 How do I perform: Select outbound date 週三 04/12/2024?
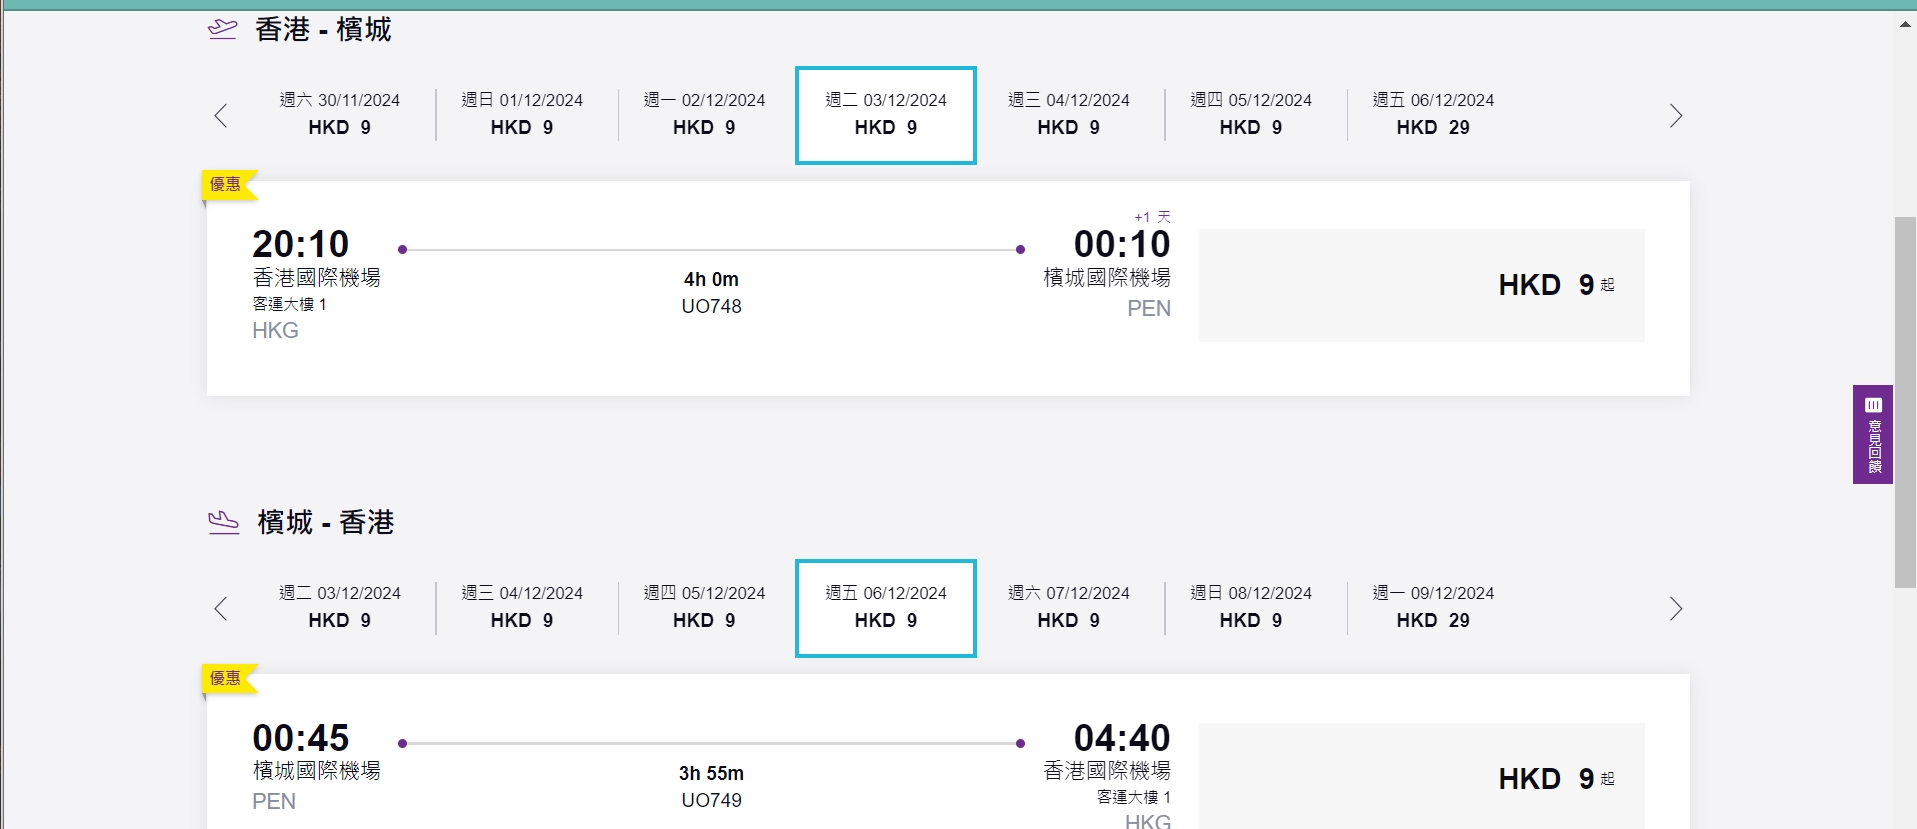pyautogui.click(x=1068, y=114)
